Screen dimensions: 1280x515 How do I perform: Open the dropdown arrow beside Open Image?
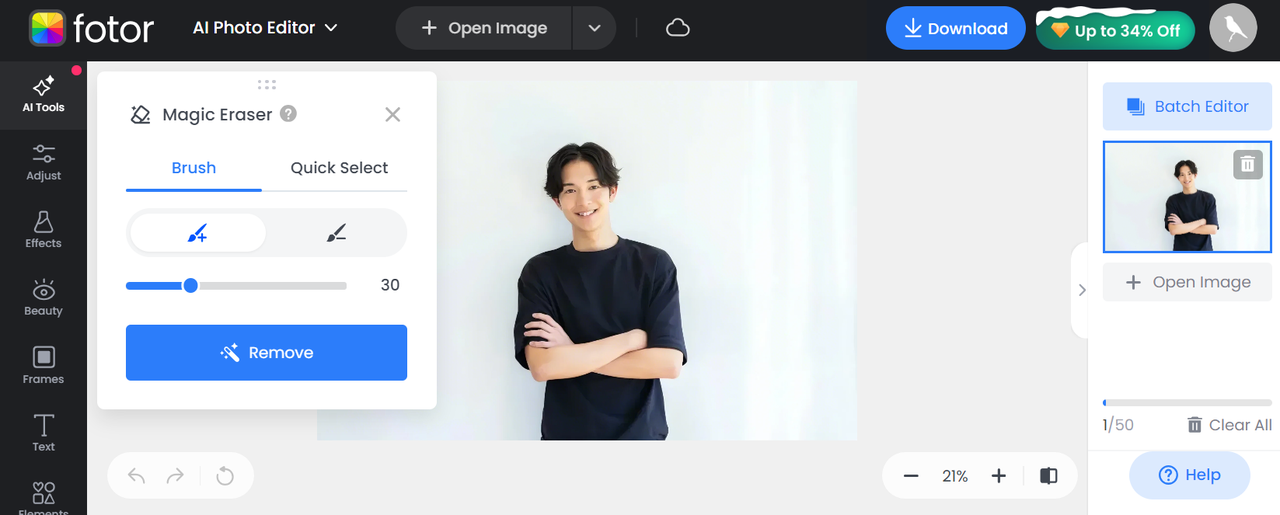point(594,28)
